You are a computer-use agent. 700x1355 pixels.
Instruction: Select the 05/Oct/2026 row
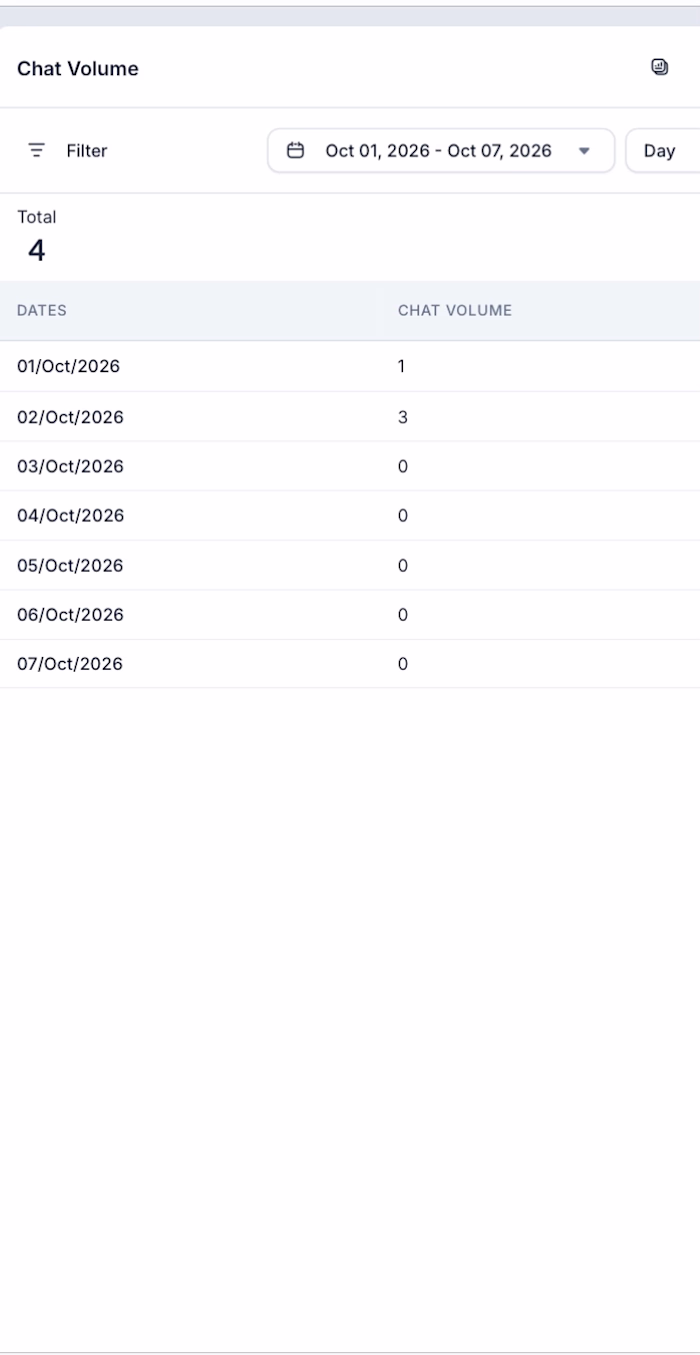350,565
